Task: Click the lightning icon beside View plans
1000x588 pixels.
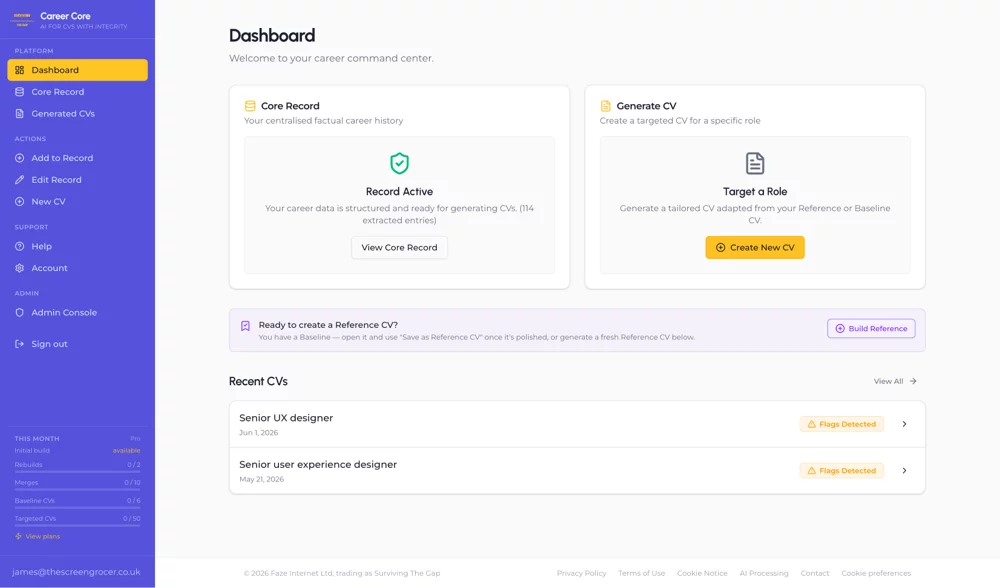Action: (x=18, y=536)
